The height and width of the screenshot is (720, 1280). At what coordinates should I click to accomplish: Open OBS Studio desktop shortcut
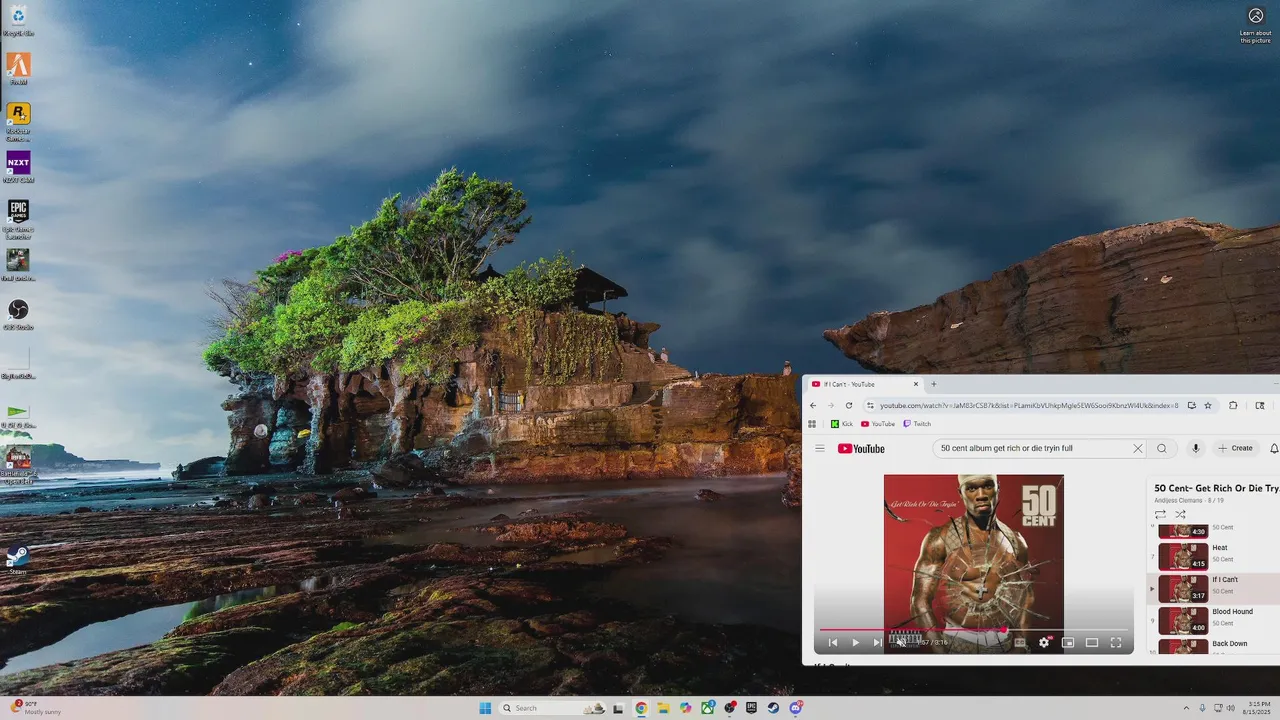click(x=18, y=314)
